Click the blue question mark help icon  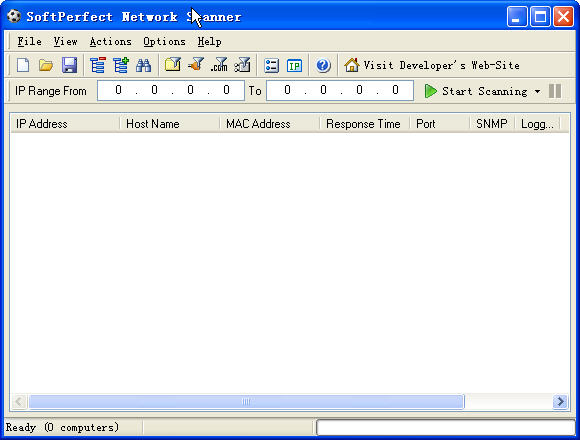tap(323, 66)
